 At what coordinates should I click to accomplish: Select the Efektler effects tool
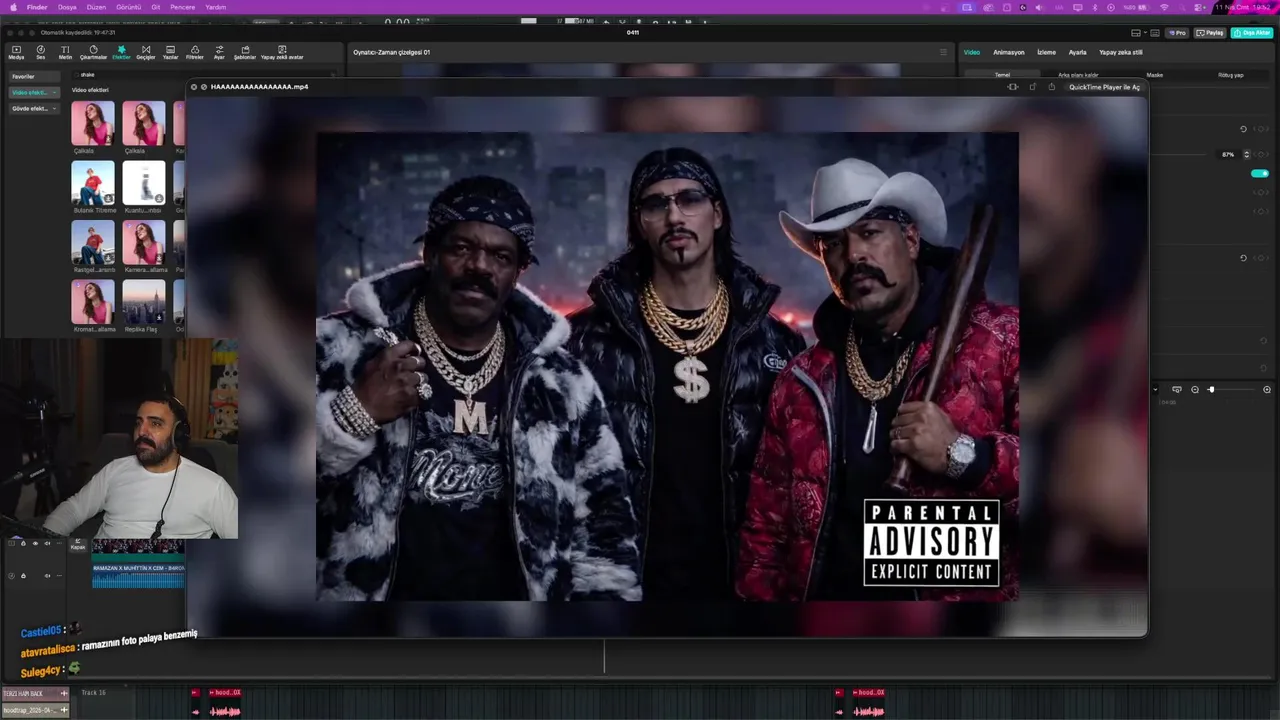click(x=121, y=52)
